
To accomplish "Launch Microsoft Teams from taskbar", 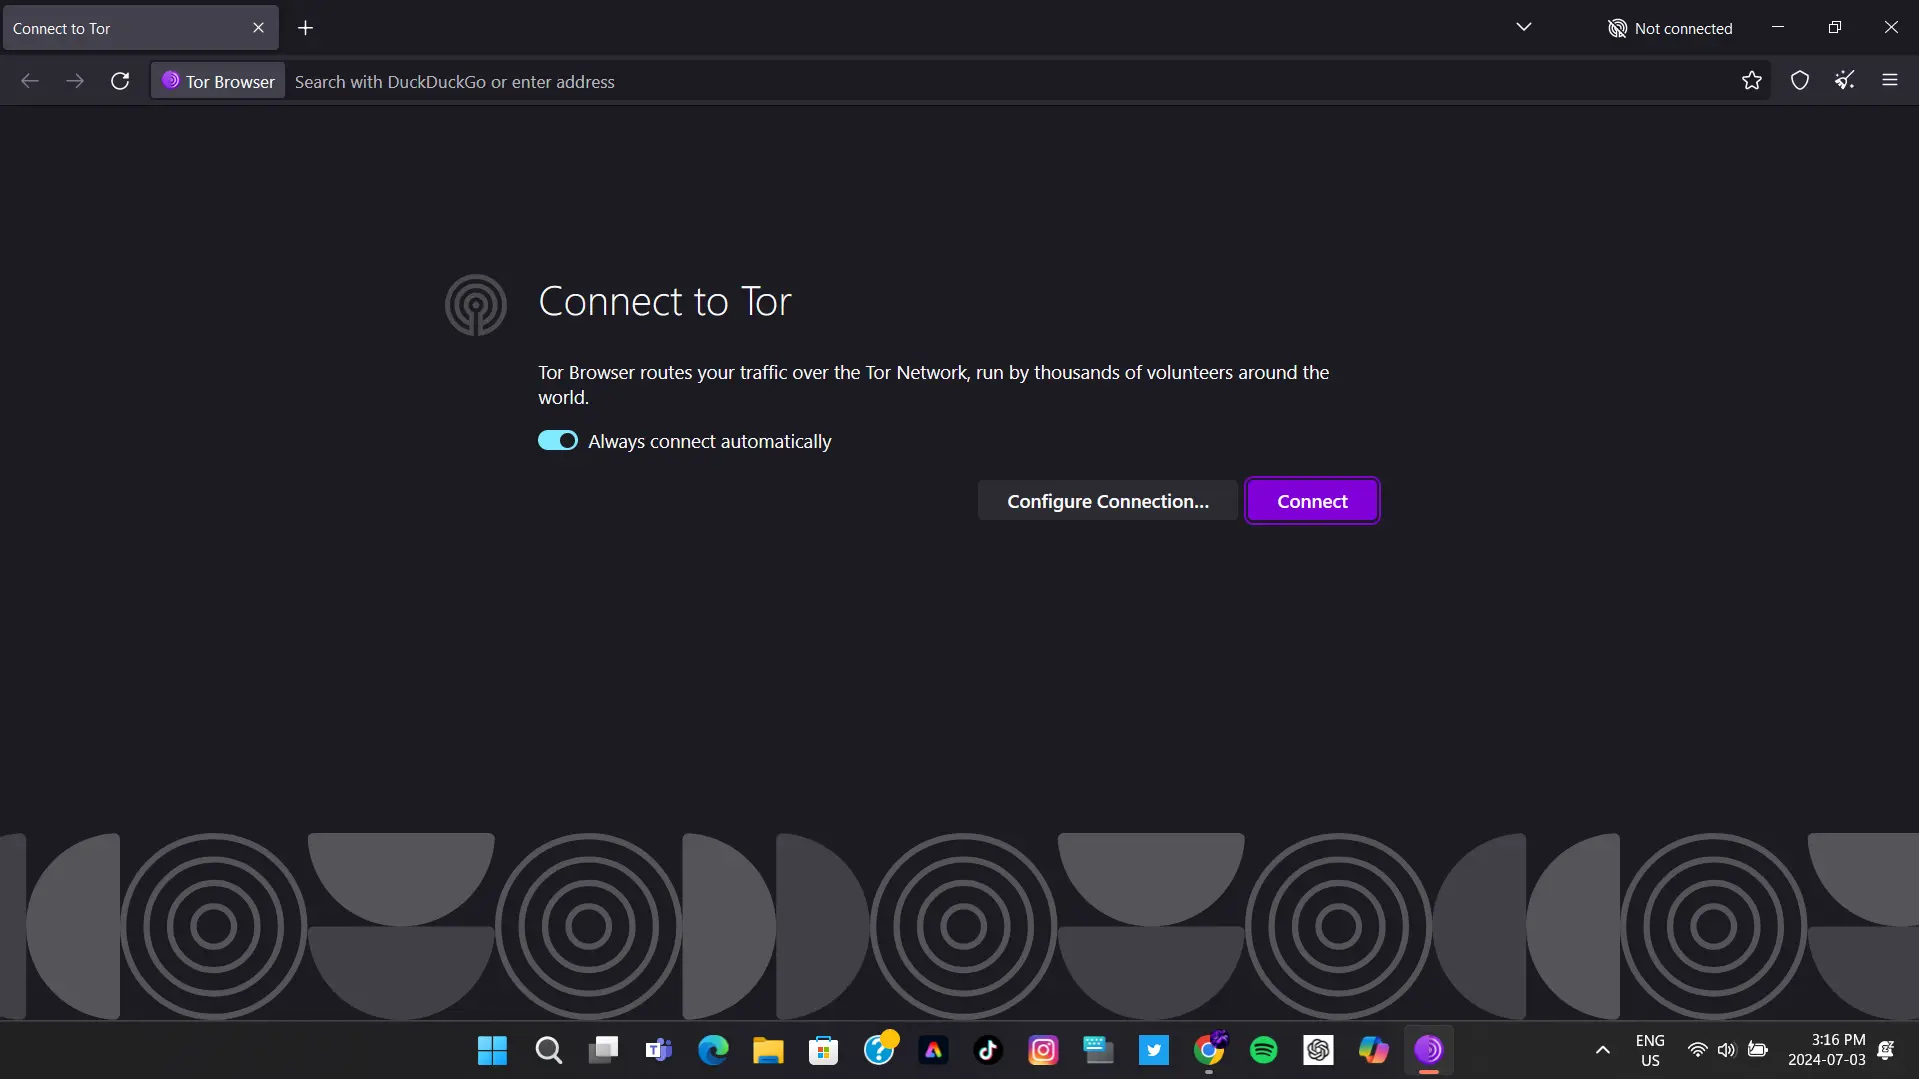I will click(658, 1050).
